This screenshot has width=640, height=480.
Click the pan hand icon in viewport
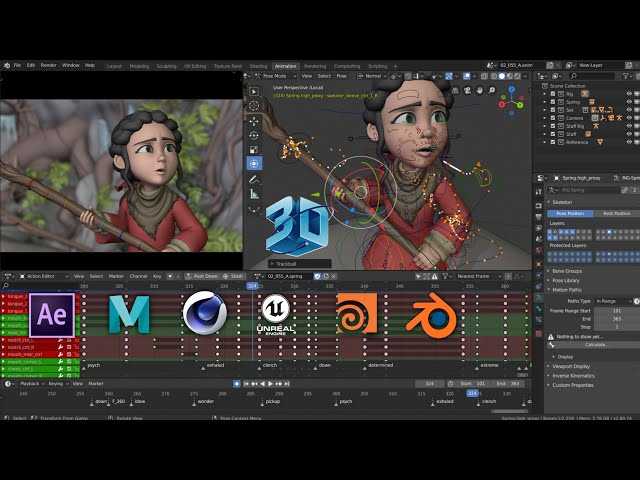[480, 90]
